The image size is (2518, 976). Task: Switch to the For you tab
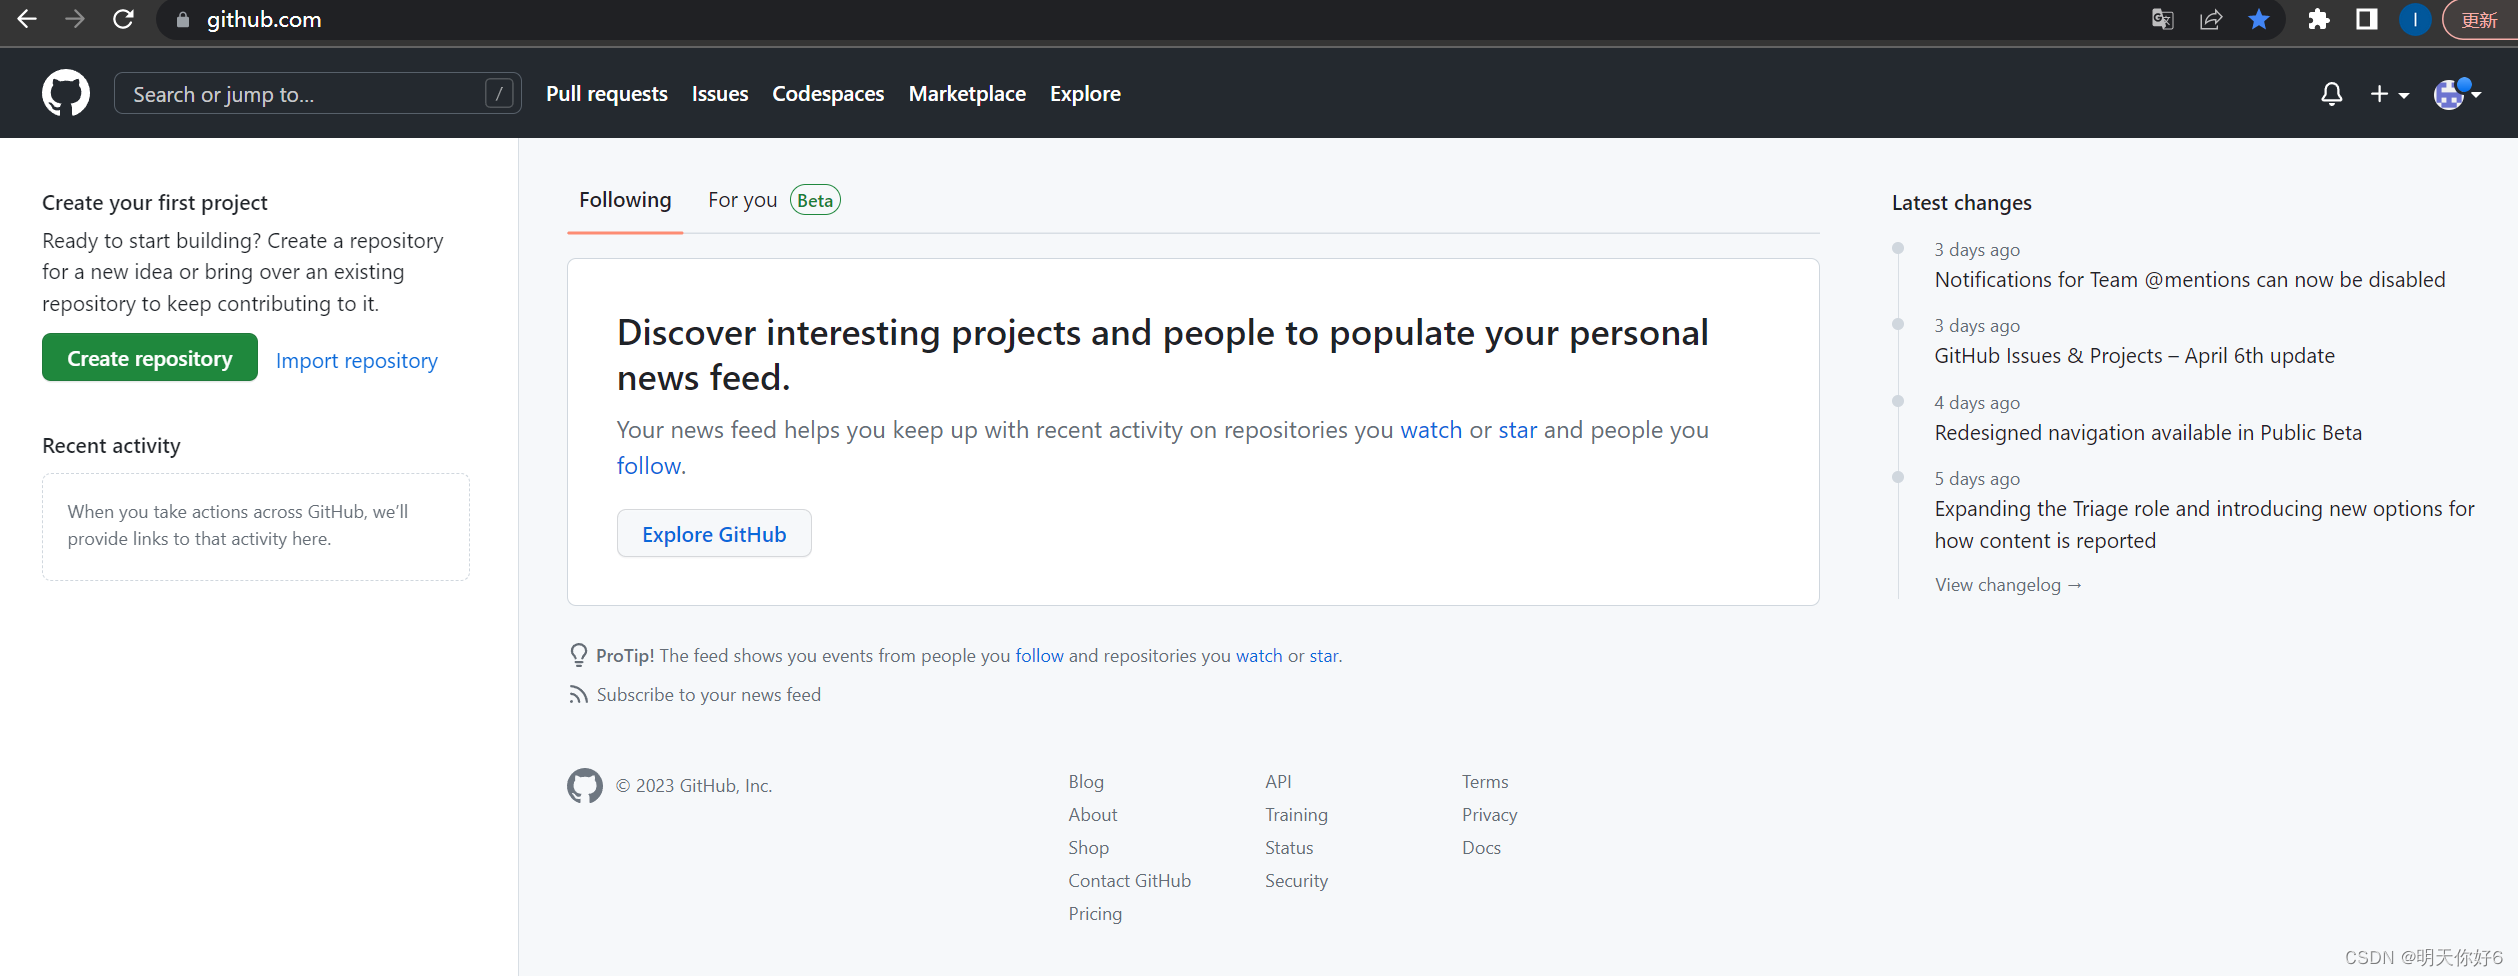(x=742, y=200)
